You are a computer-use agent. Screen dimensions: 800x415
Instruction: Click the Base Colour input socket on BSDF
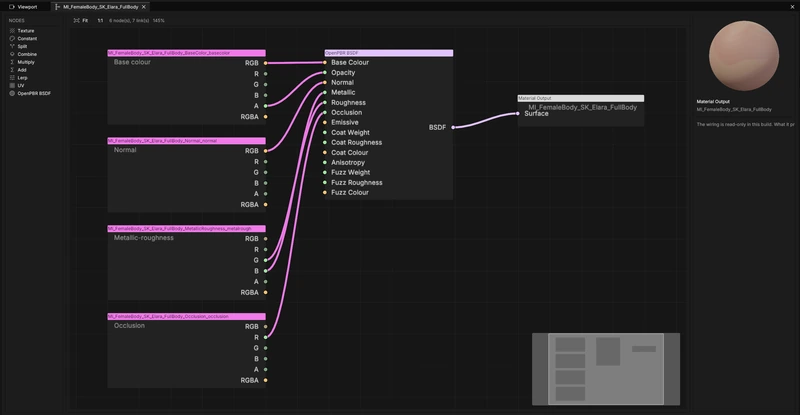click(324, 62)
